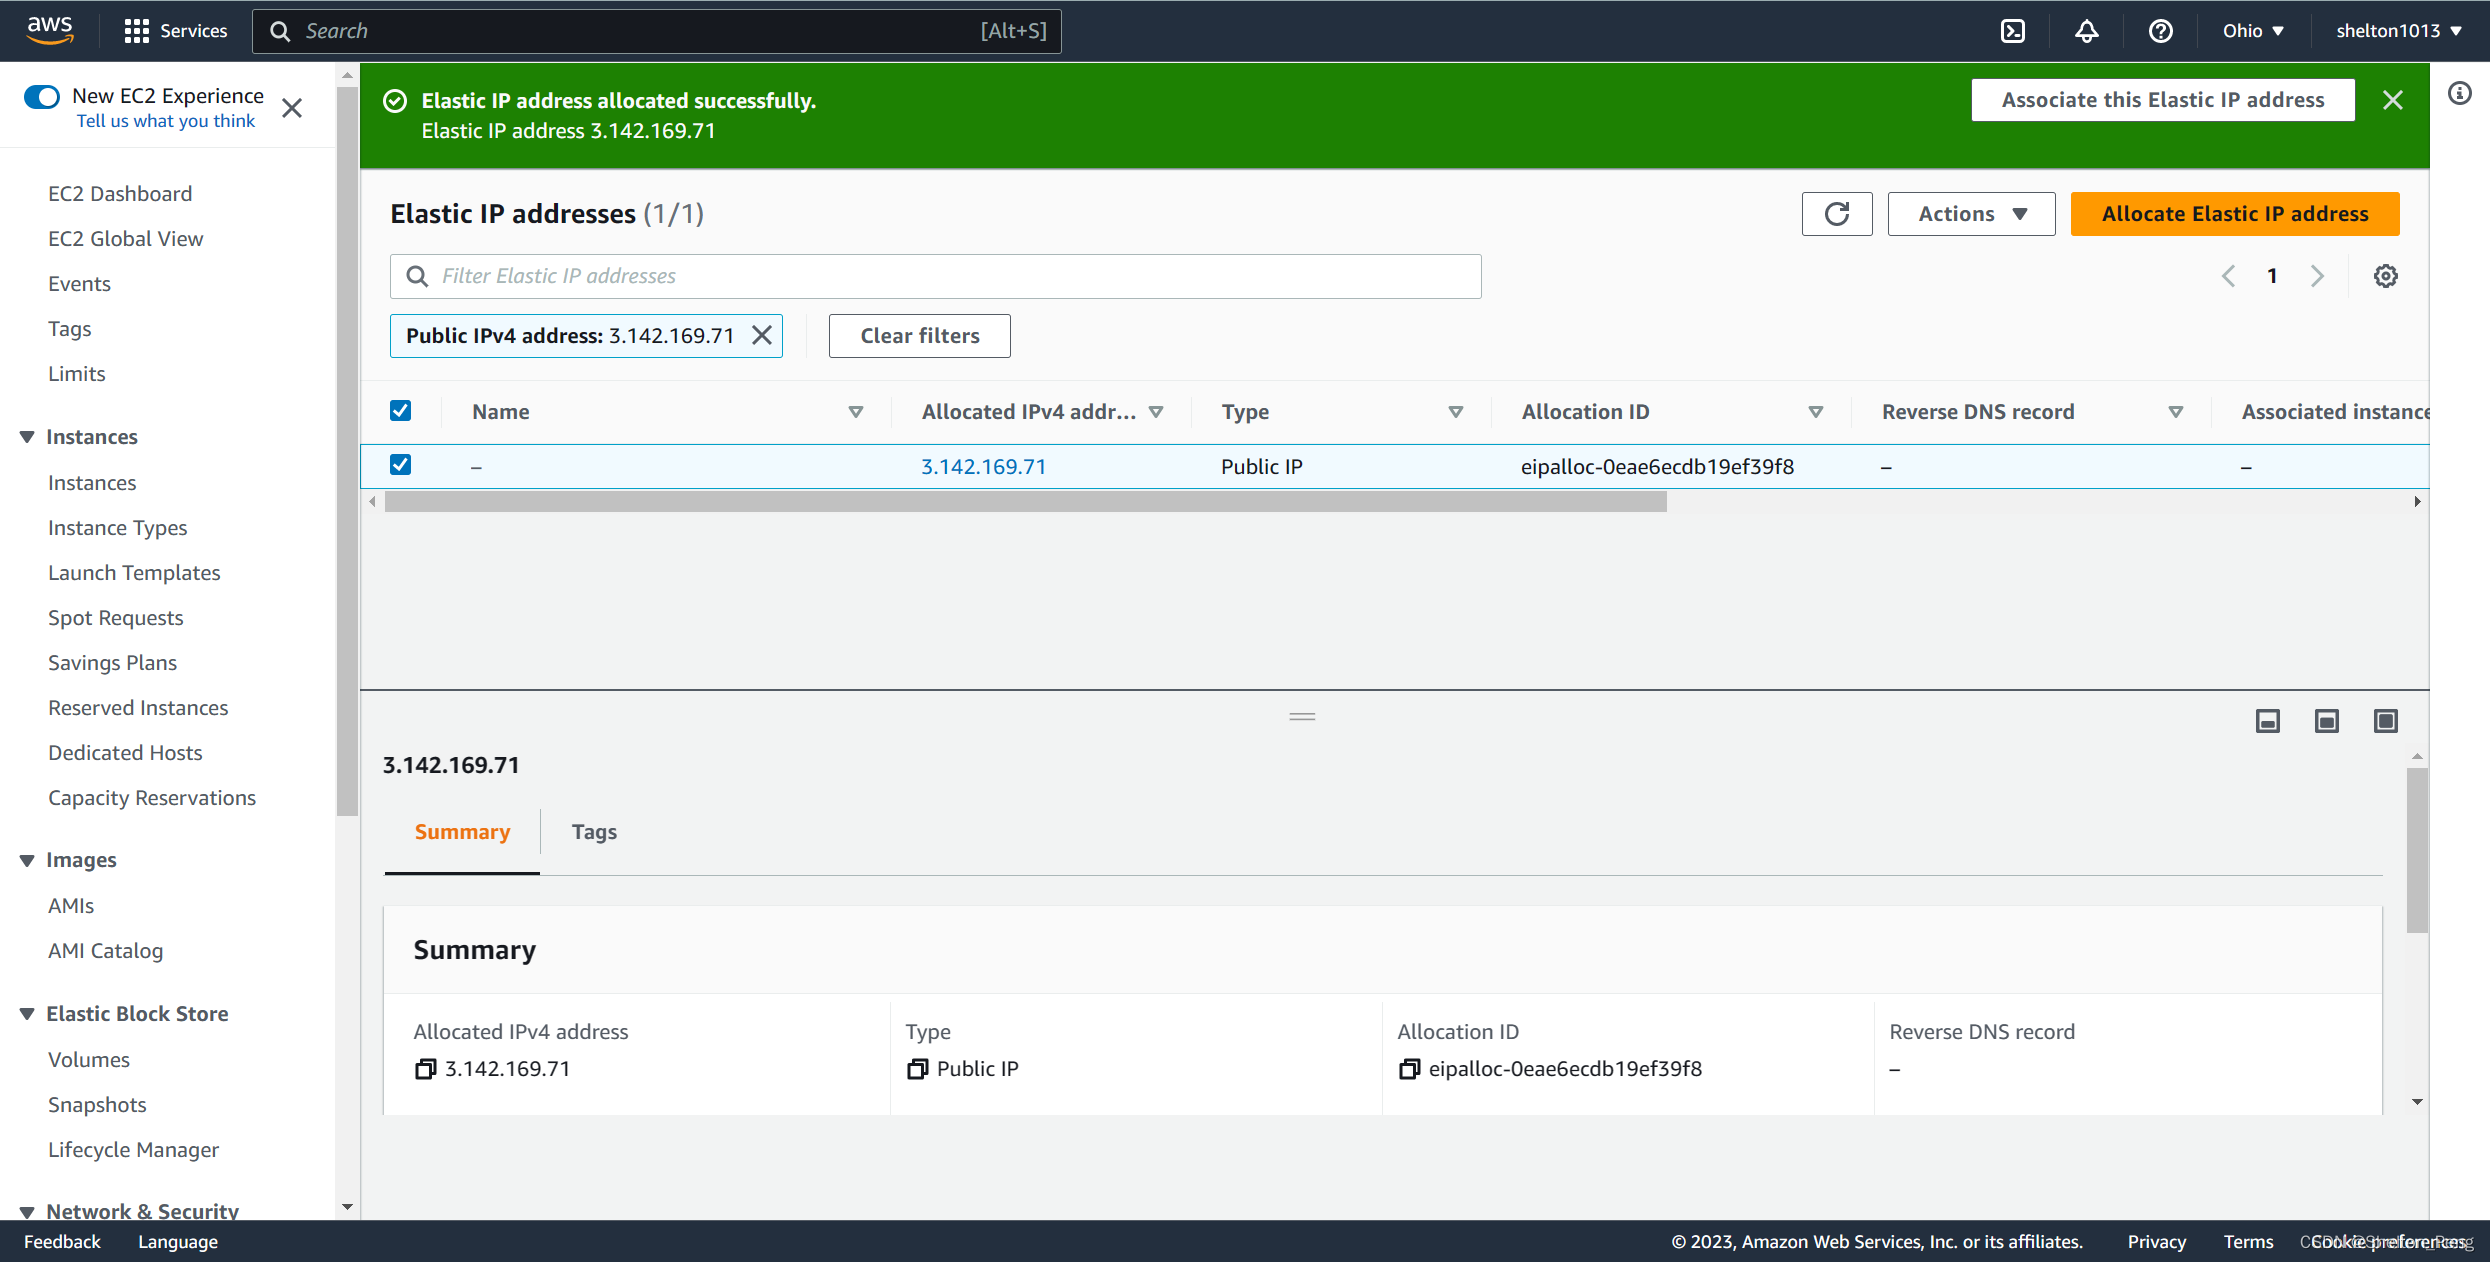2490x1262 pixels.
Task: Sort by the Allocation ID column
Action: (x=1816, y=412)
